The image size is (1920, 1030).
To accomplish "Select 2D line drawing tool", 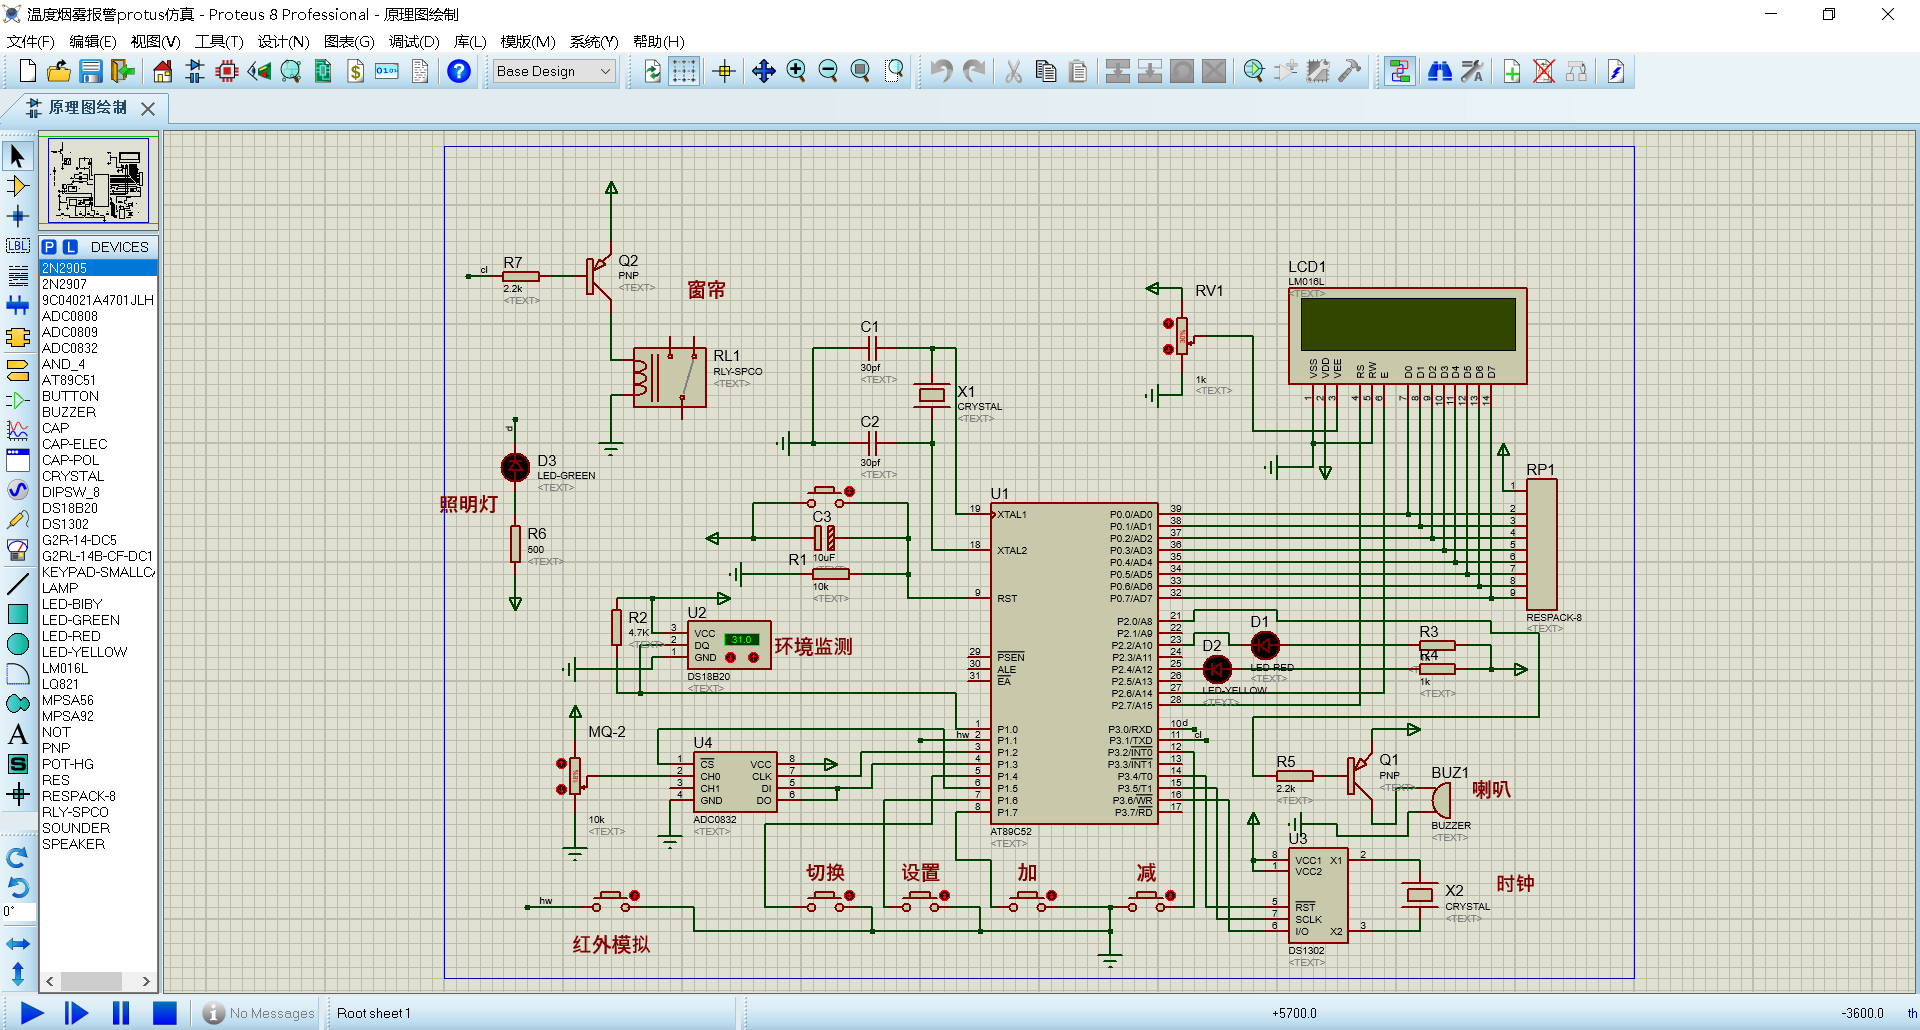I will coord(18,584).
